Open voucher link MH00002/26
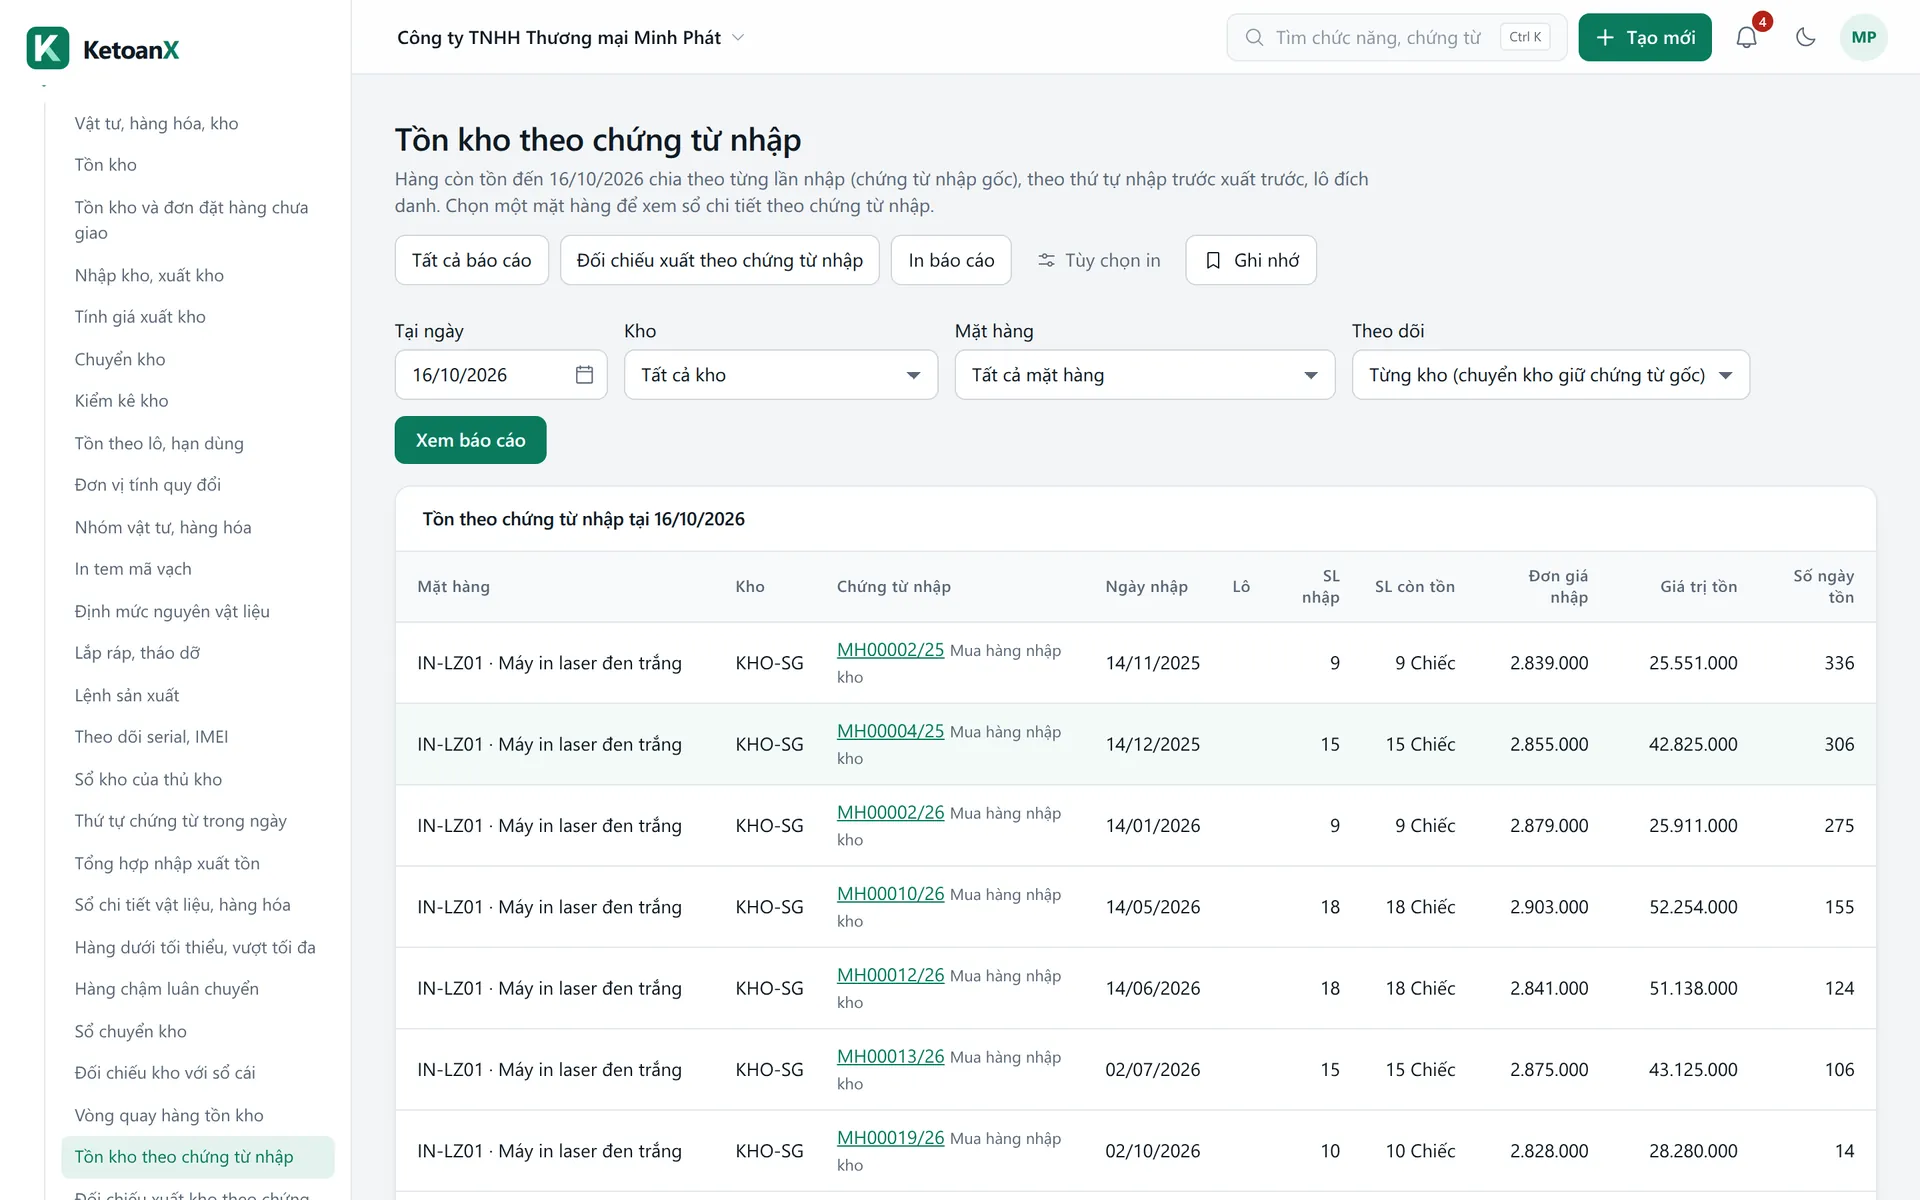1920x1200 pixels. (x=890, y=812)
